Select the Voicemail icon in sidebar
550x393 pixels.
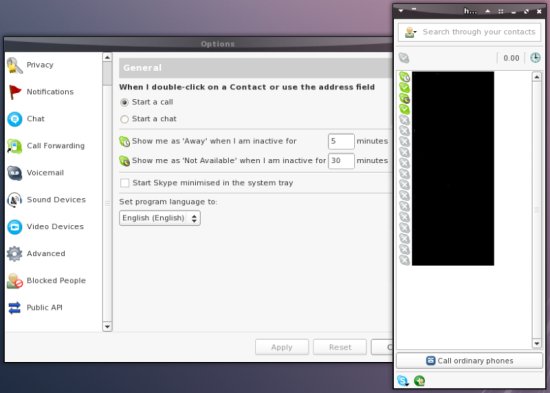pos(15,173)
